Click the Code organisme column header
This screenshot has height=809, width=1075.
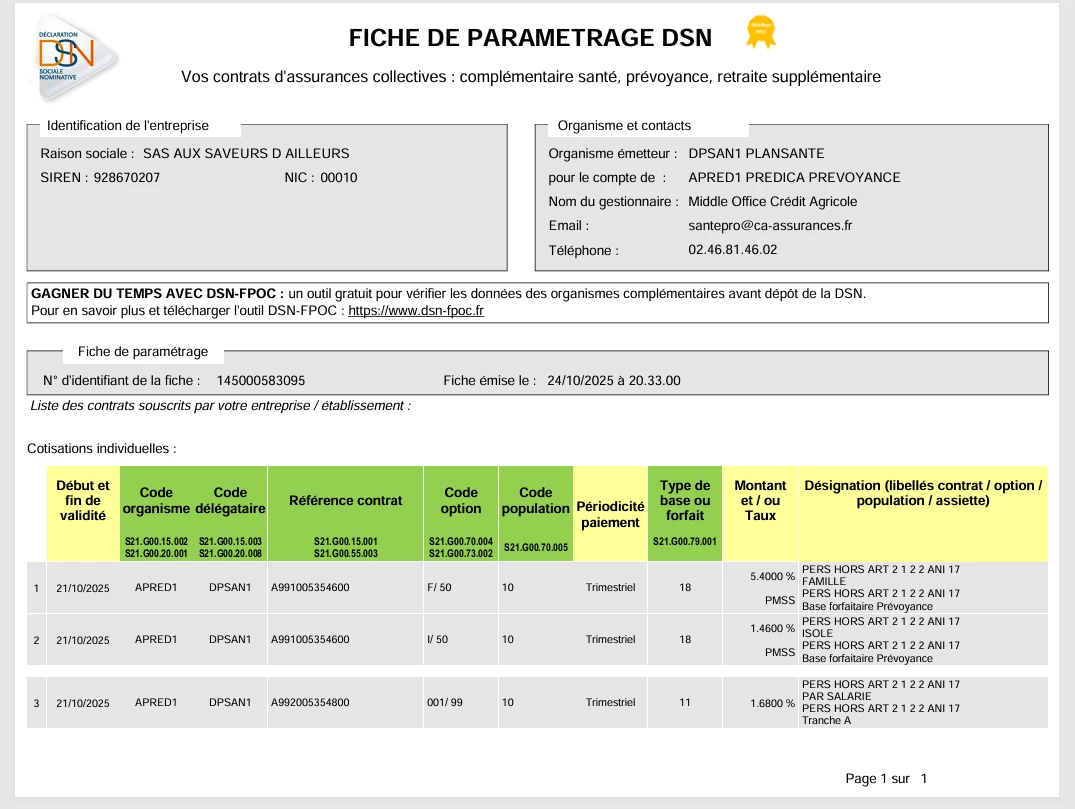pos(156,514)
